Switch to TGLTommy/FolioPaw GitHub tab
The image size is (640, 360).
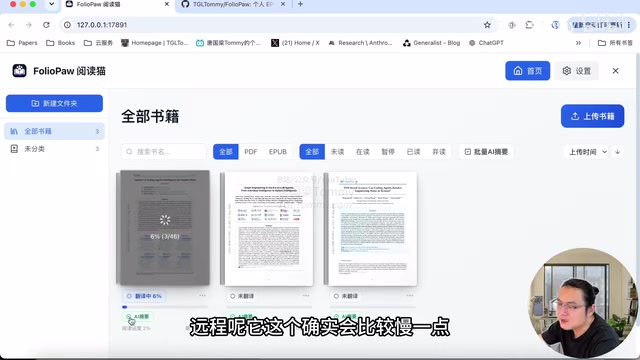coord(233,4)
